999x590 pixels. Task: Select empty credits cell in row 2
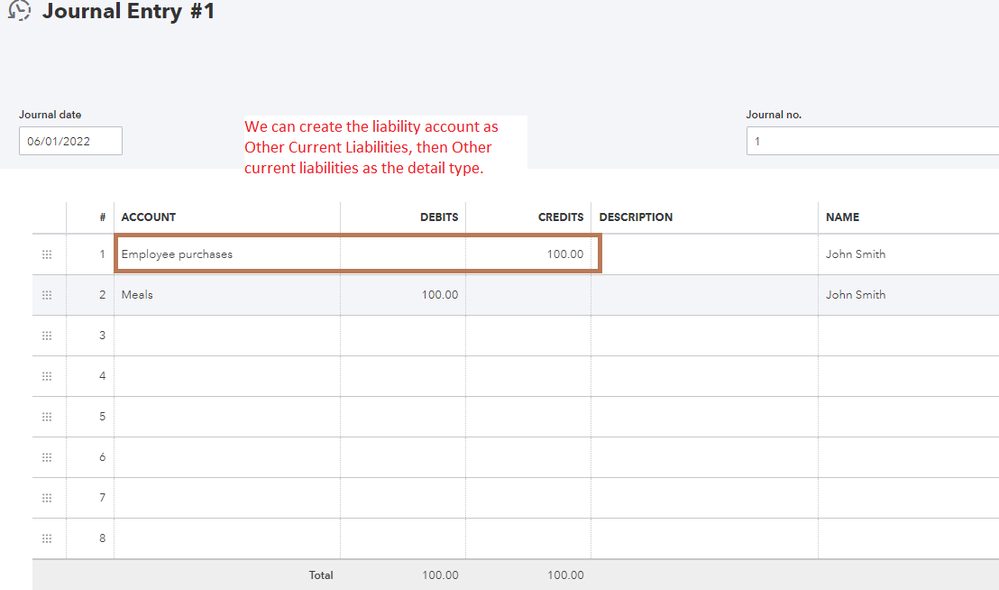tap(528, 295)
